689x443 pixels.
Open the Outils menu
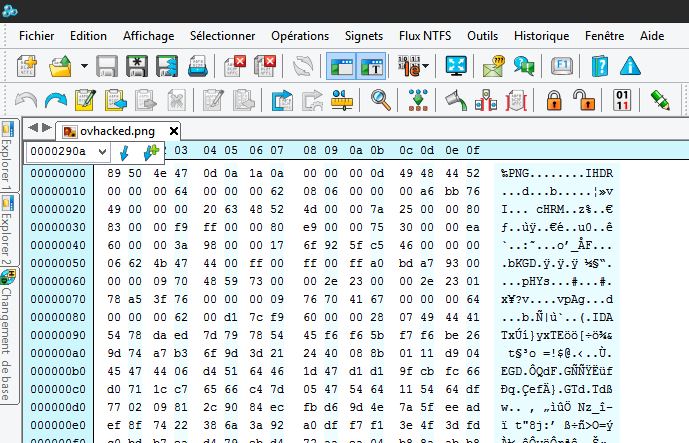click(482, 36)
